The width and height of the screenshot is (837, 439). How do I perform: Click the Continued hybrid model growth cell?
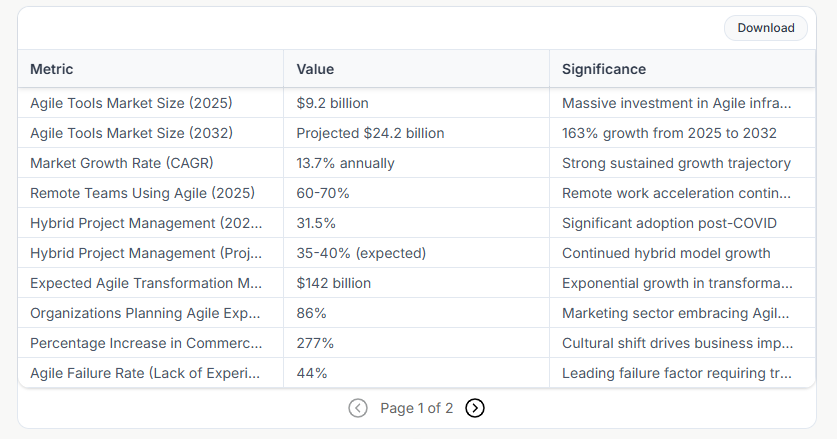click(x=666, y=253)
